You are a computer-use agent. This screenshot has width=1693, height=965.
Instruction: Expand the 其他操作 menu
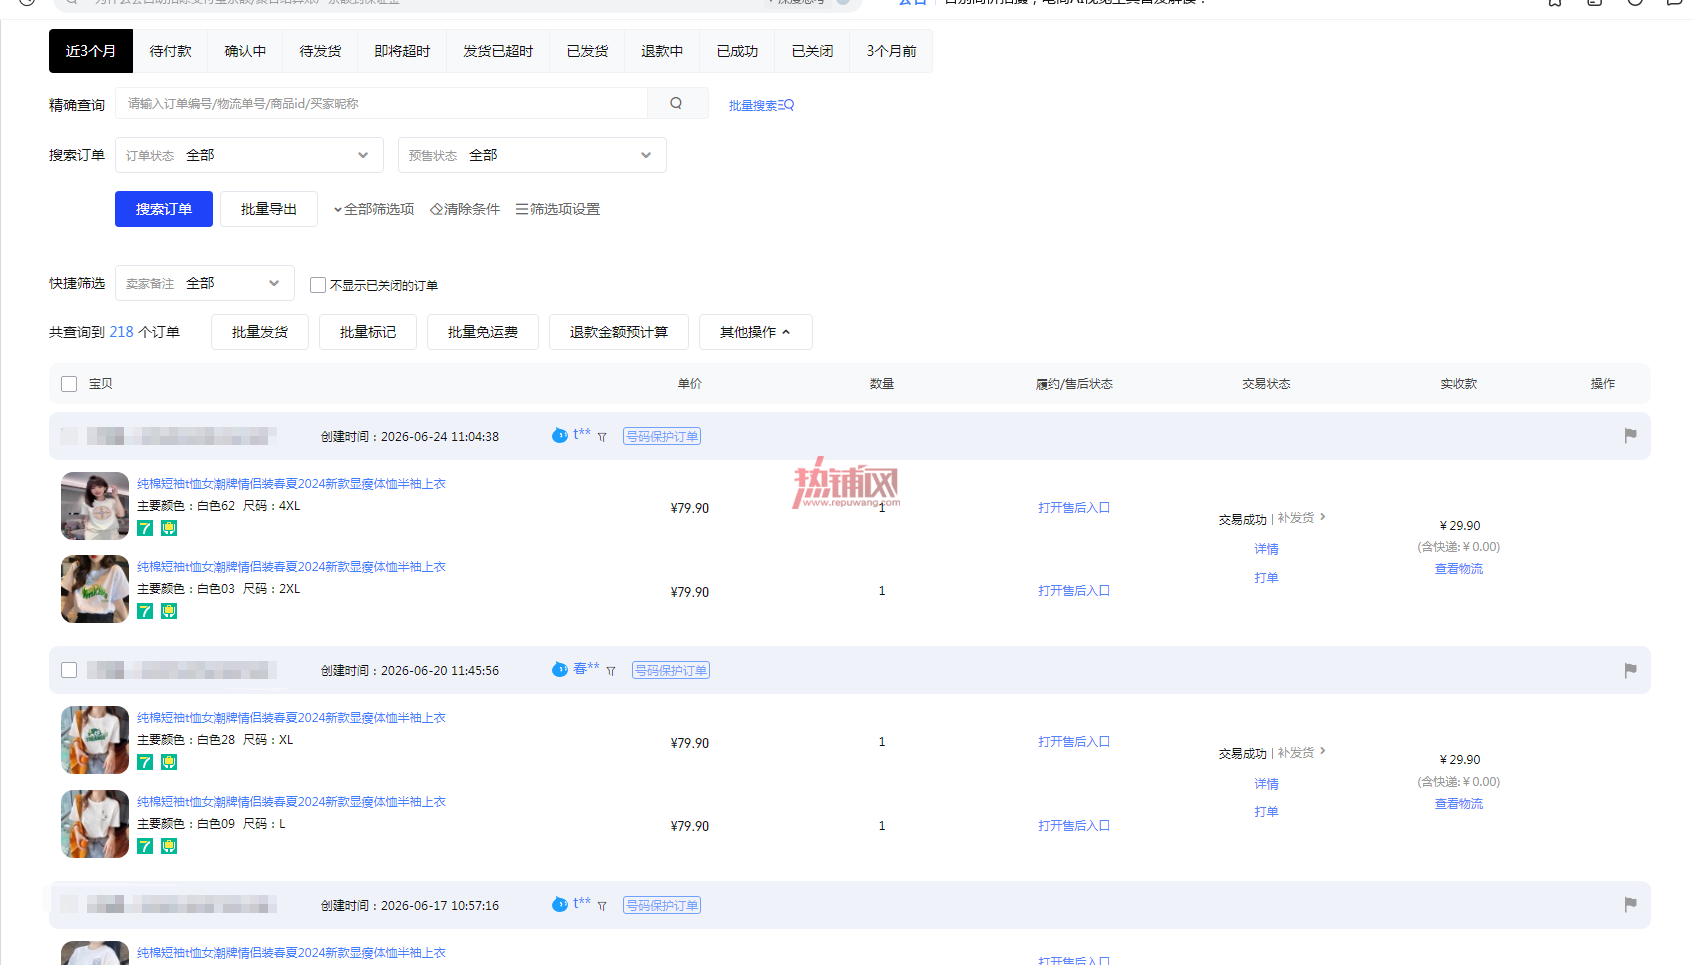[755, 332]
